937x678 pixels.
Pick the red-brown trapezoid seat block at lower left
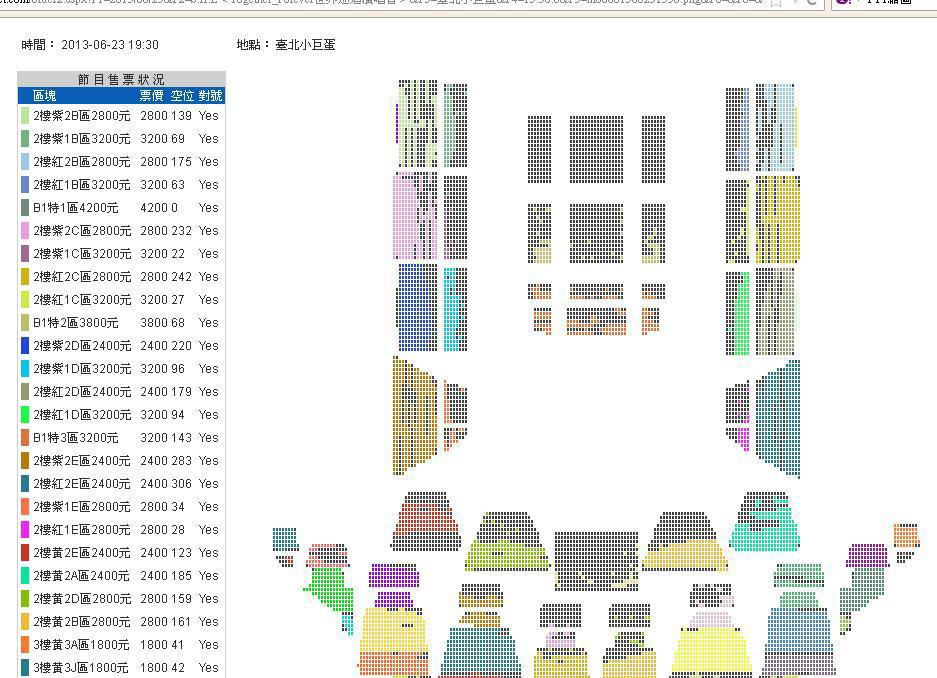[425, 520]
